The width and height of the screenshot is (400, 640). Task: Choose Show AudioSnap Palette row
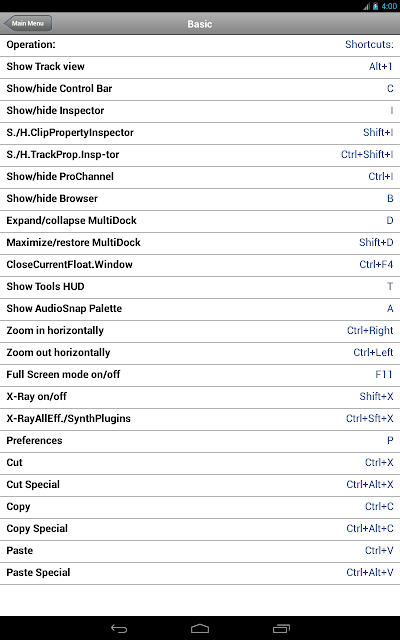coord(200,309)
